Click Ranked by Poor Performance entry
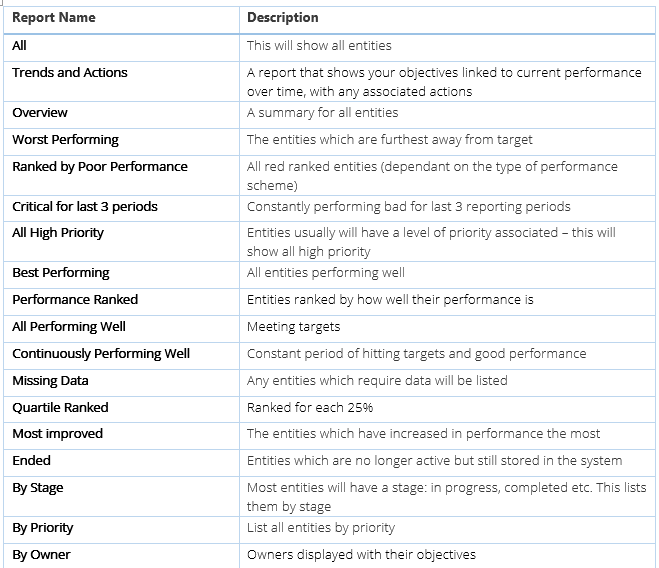This screenshot has width=659, height=568. pos(100,166)
